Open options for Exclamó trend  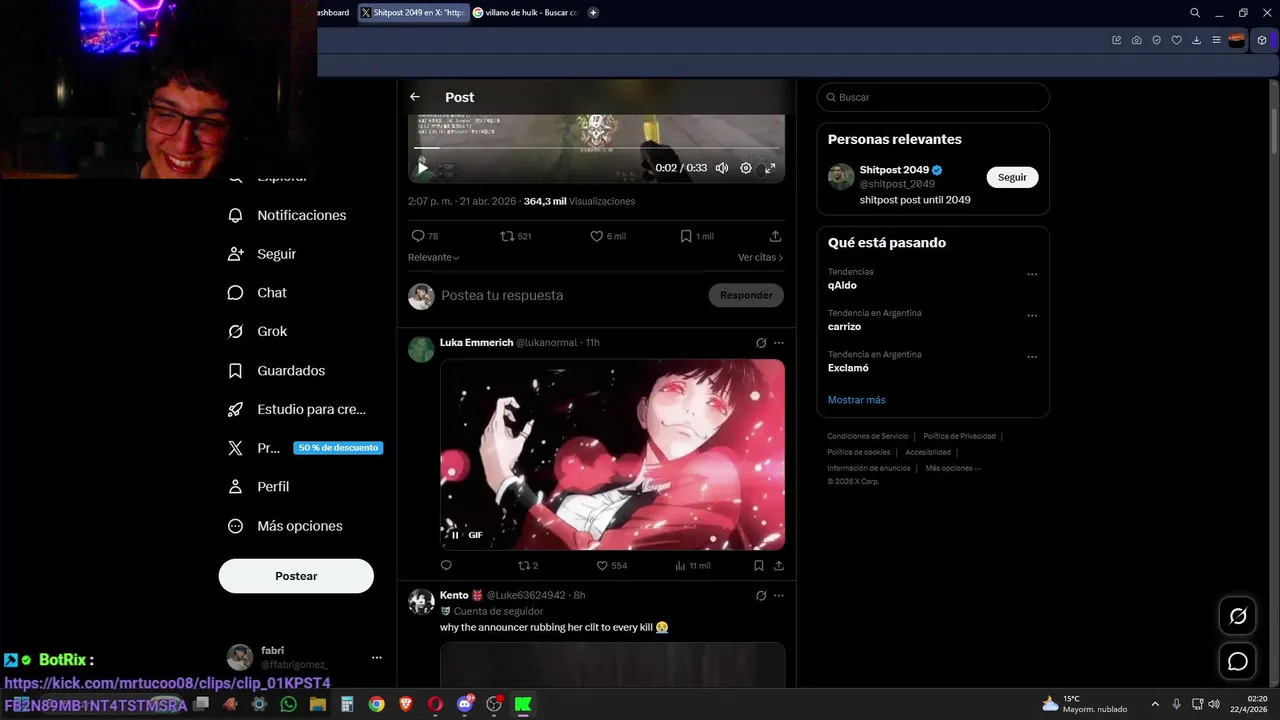[1032, 357]
